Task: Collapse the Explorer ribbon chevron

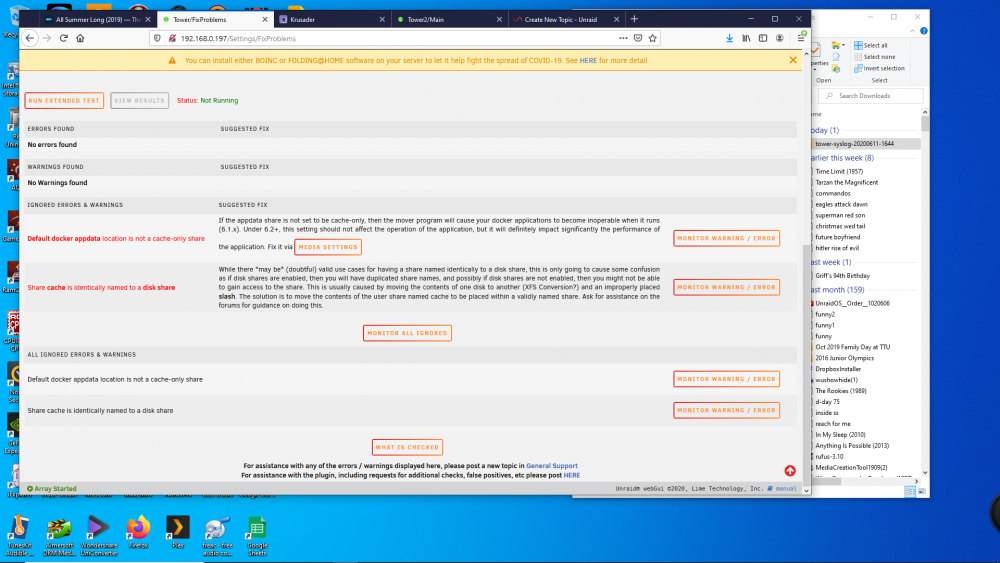Action: click(912, 31)
